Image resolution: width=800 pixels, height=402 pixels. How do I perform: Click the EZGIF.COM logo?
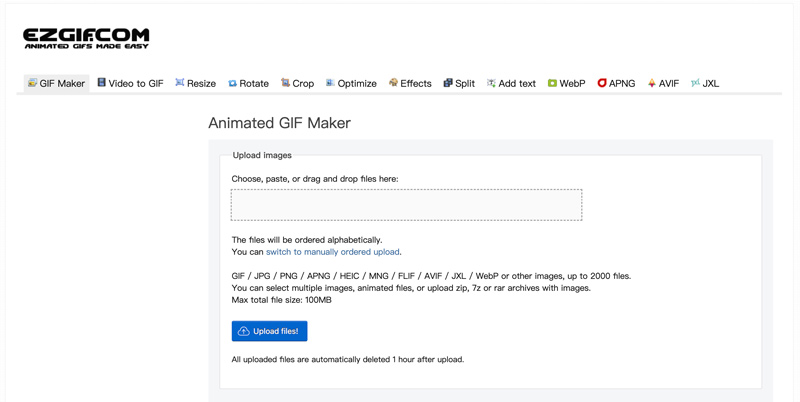pyautogui.click(x=86, y=39)
